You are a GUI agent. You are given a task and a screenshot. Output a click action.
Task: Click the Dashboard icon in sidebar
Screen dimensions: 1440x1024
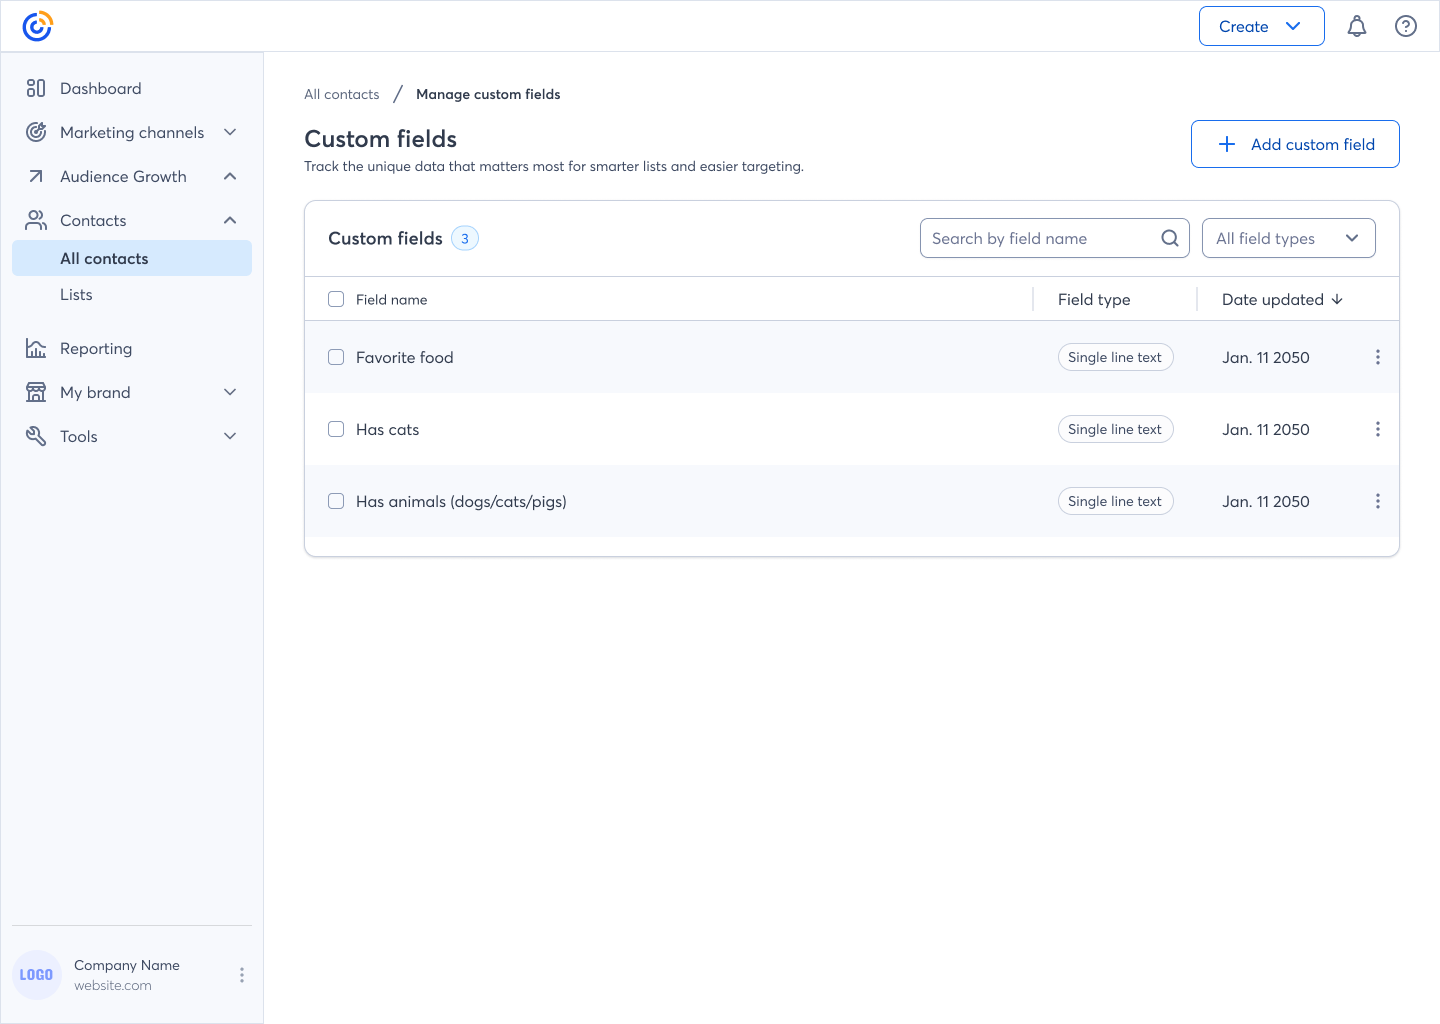pos(36,88)
